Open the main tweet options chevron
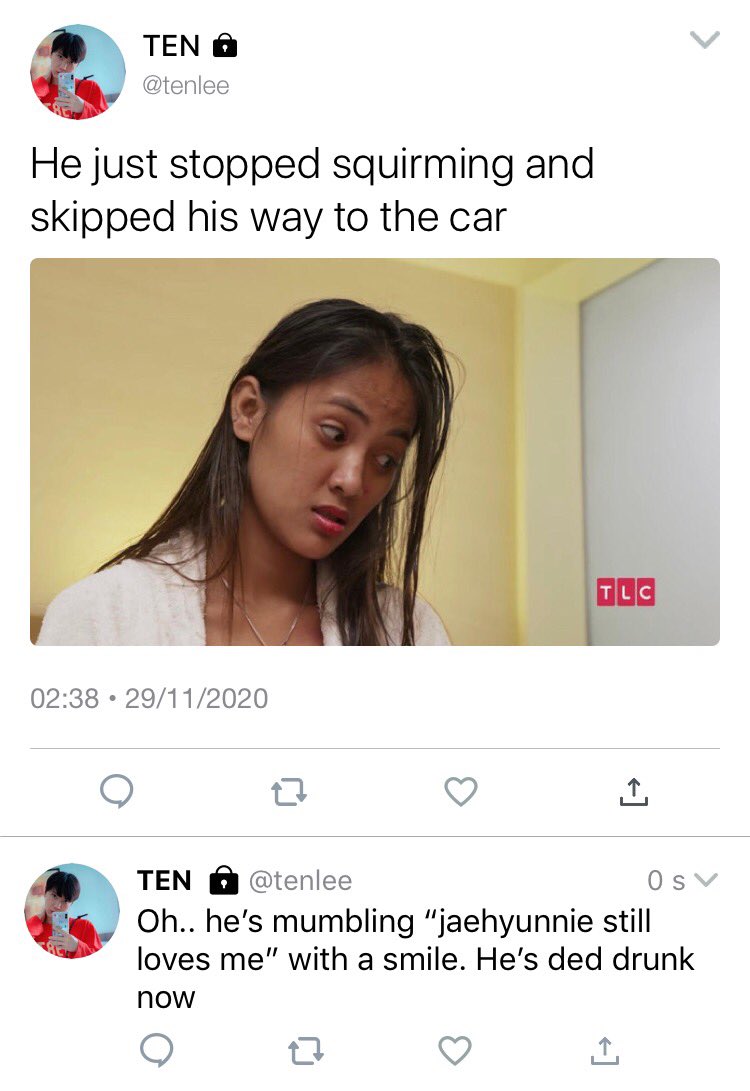The width and height of the screenshot is (750, 1091). click(705, 40)
